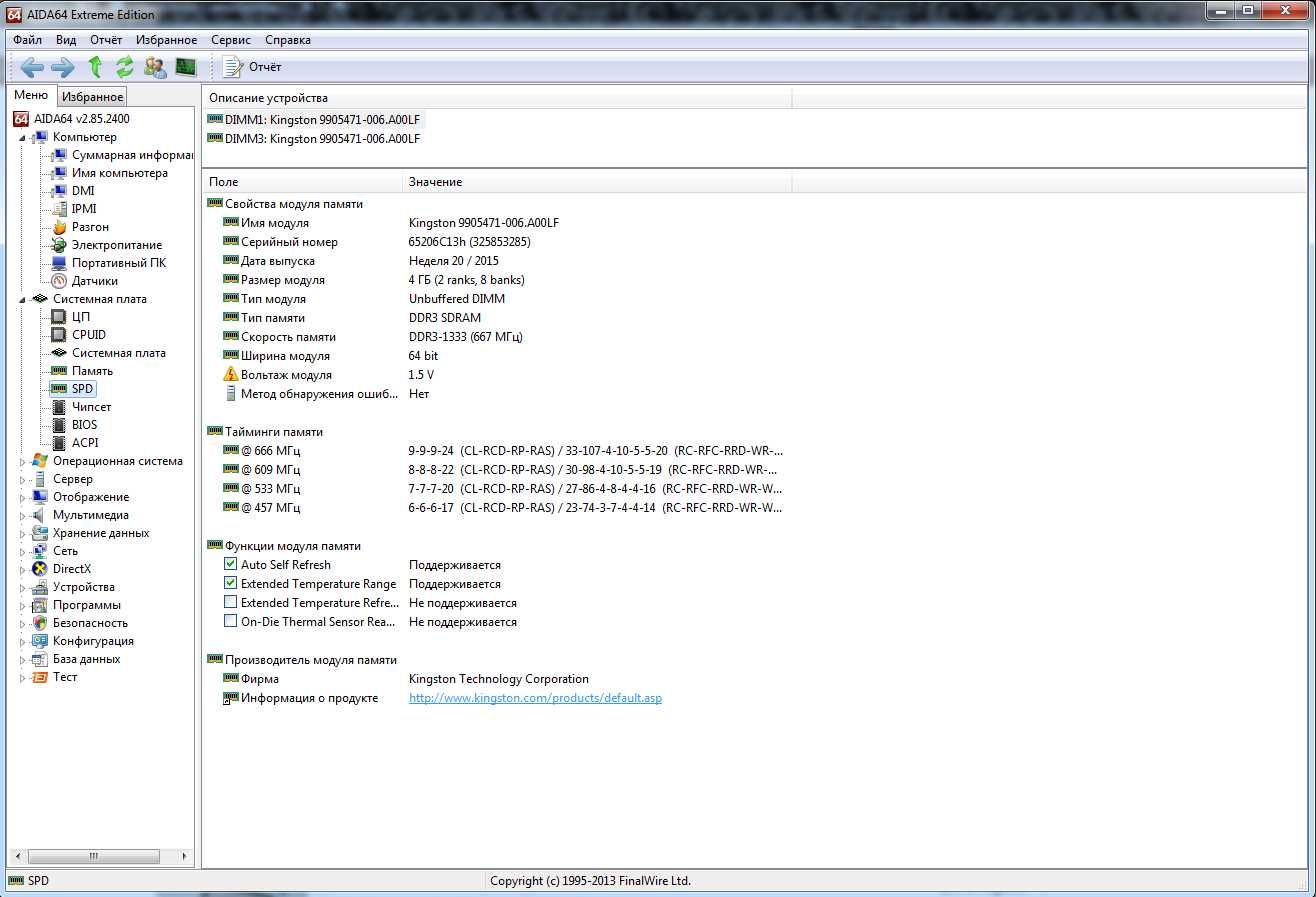Select DIMM3 Kingston module row

pos(314,138)
